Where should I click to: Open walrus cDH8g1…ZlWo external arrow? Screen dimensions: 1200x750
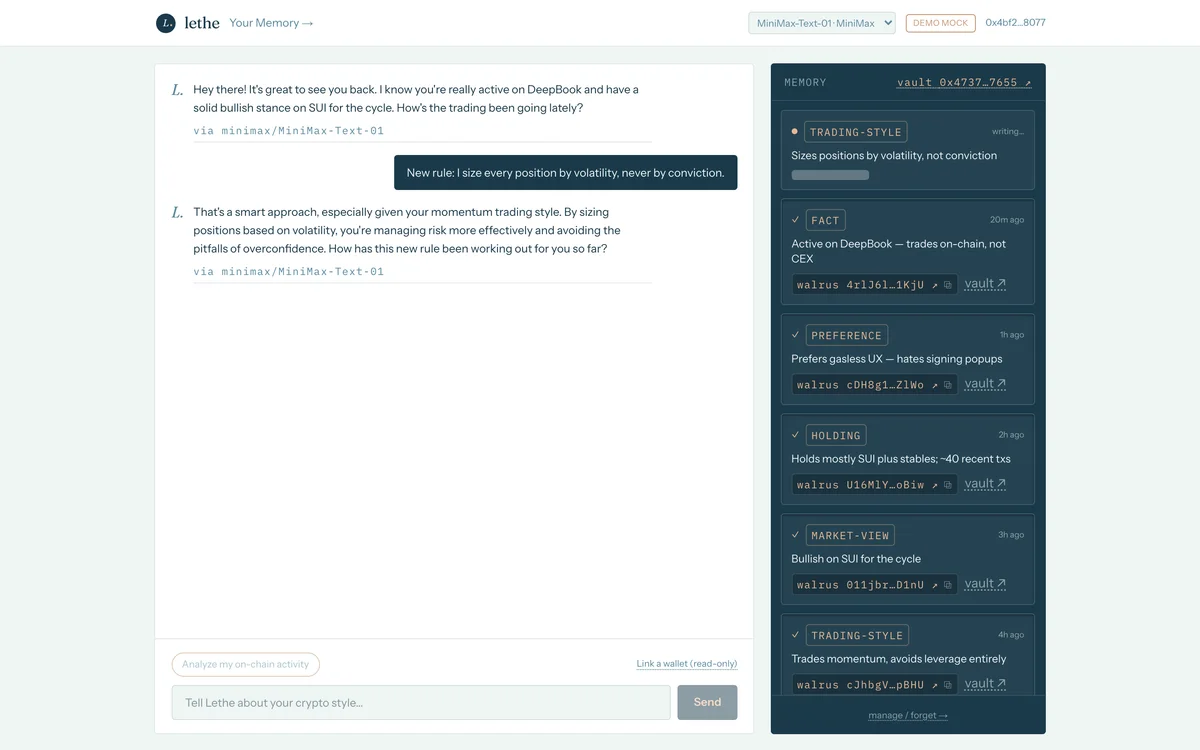(935, 385)
